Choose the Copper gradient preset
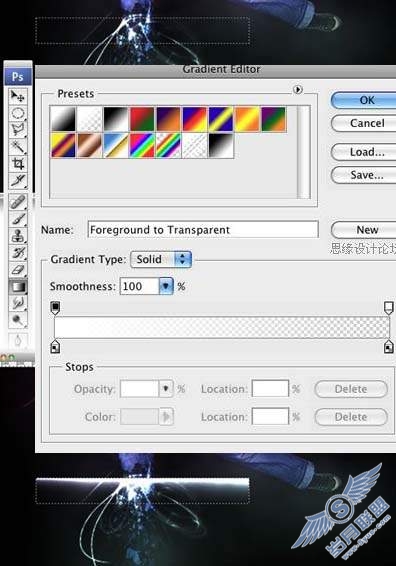The height and width of the screenshot is (566, 396). click(x=90, y=145)
